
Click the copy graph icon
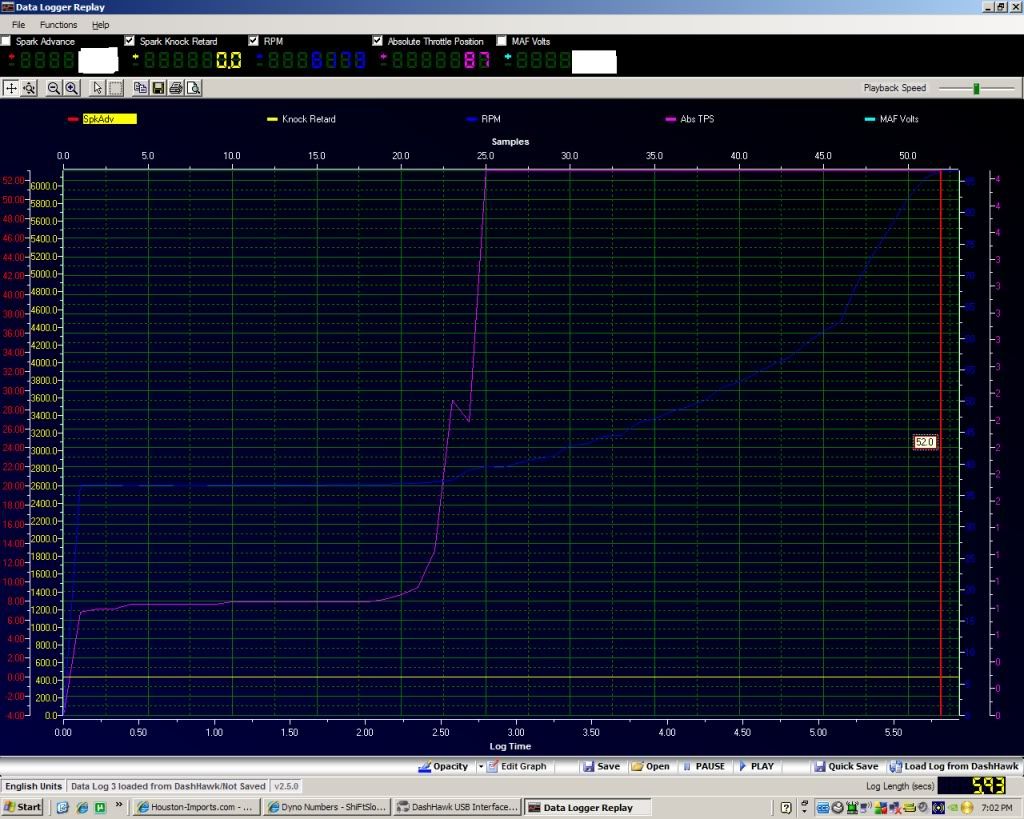pyautogui.click(x=140, y=88)
